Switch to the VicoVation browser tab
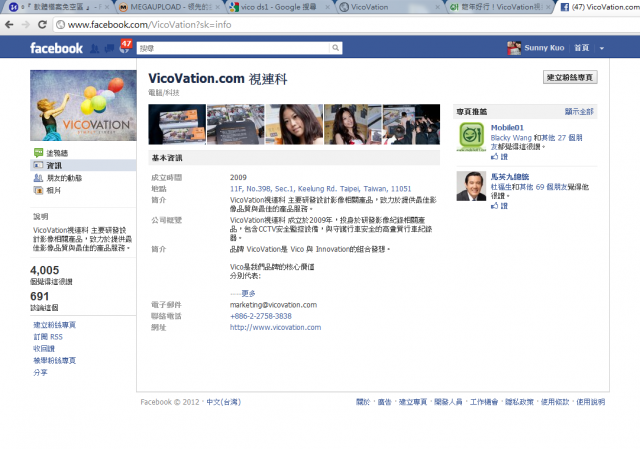This screenshot has width=640, height=449. pyautogui.click(x=390, y=7)
